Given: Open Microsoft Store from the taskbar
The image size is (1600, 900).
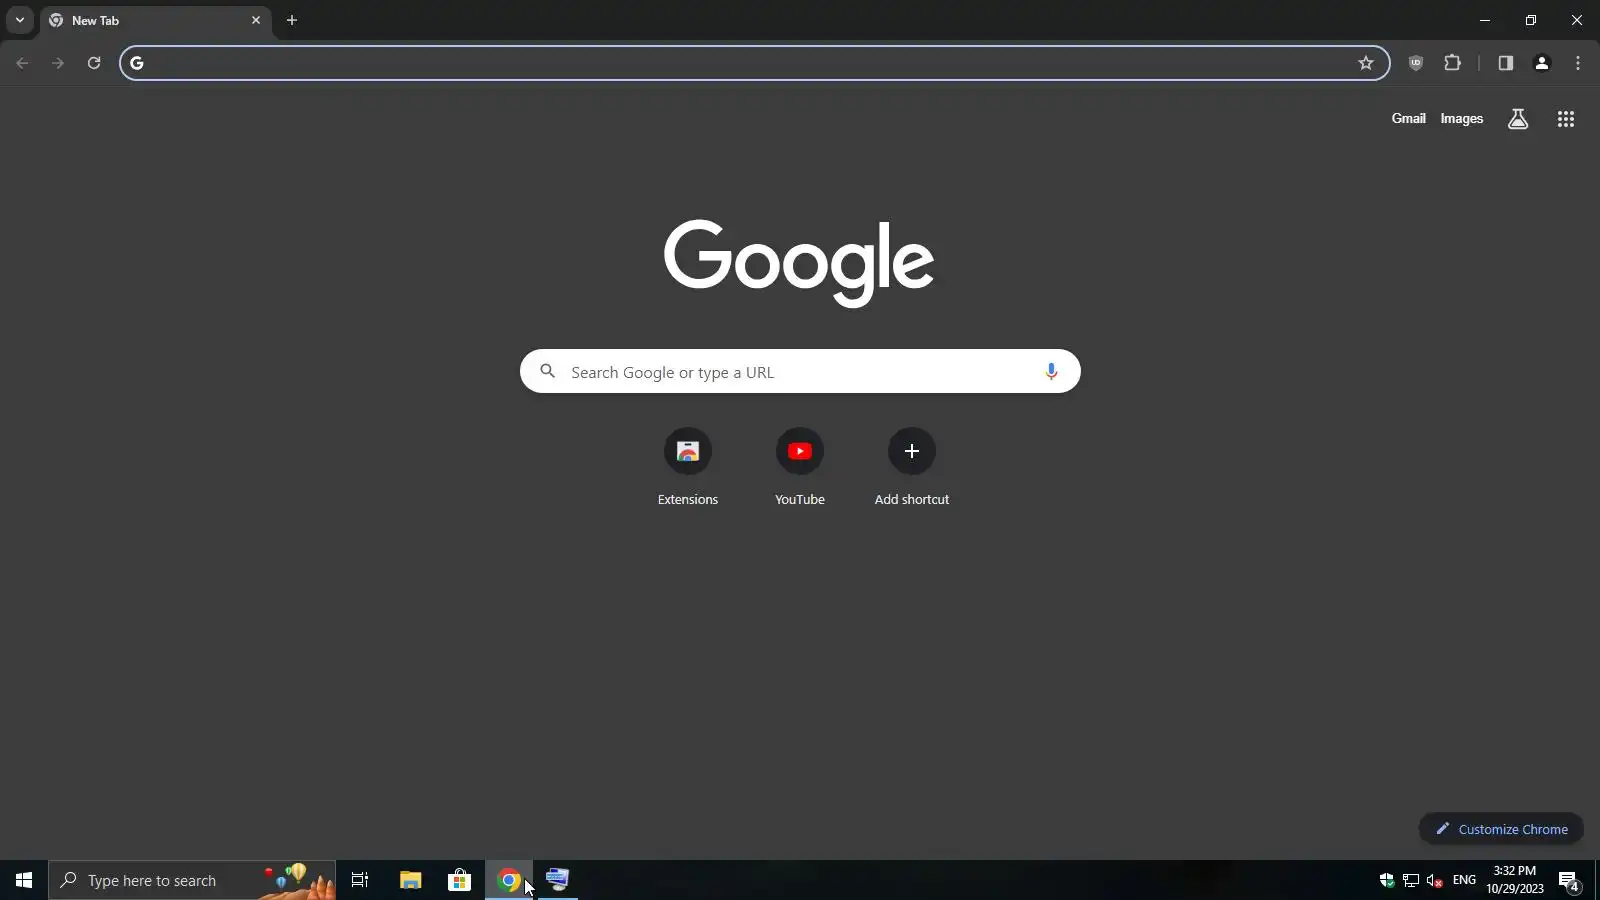Looking at the screenshot, I should tap(459, 880).
